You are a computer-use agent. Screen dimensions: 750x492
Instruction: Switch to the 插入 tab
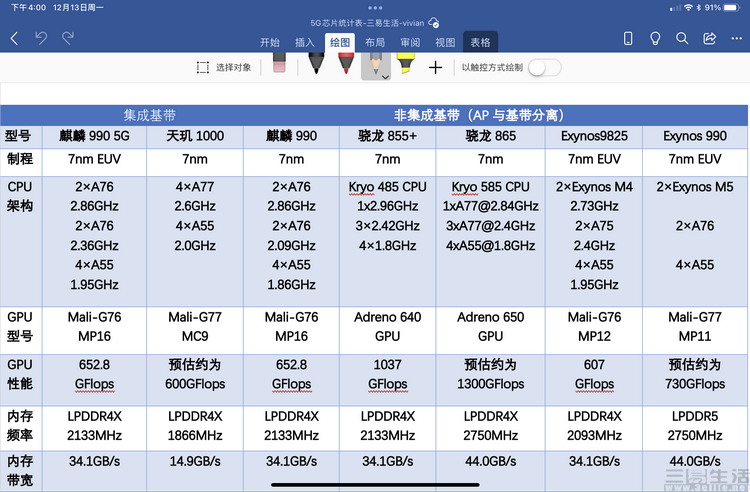[x=305, y=43]
